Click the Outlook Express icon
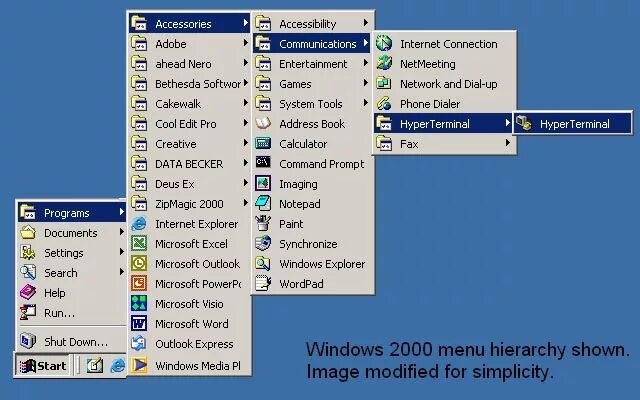 click(x=139, y=344)
